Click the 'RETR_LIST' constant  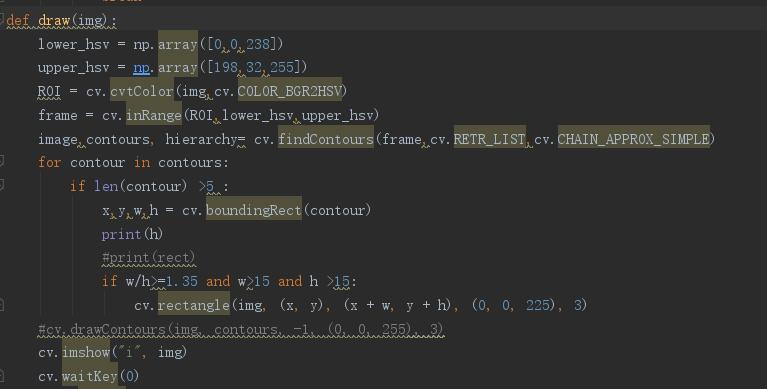[489, 139]
